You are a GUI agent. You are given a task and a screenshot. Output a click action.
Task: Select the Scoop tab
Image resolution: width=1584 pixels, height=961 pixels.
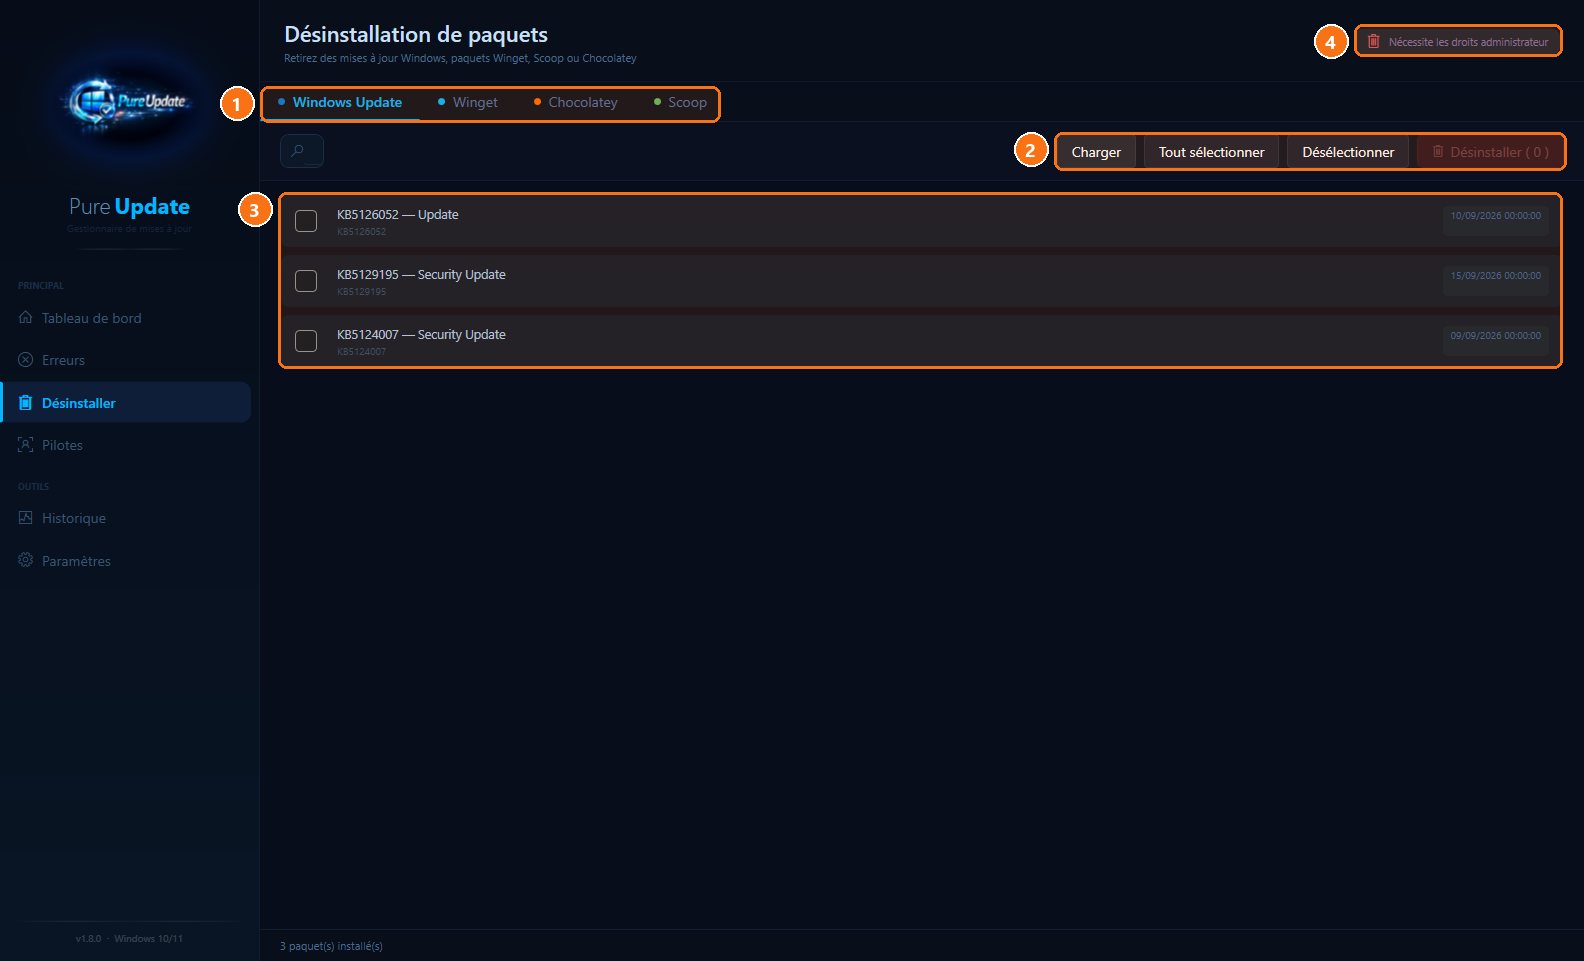pos(680,102)
